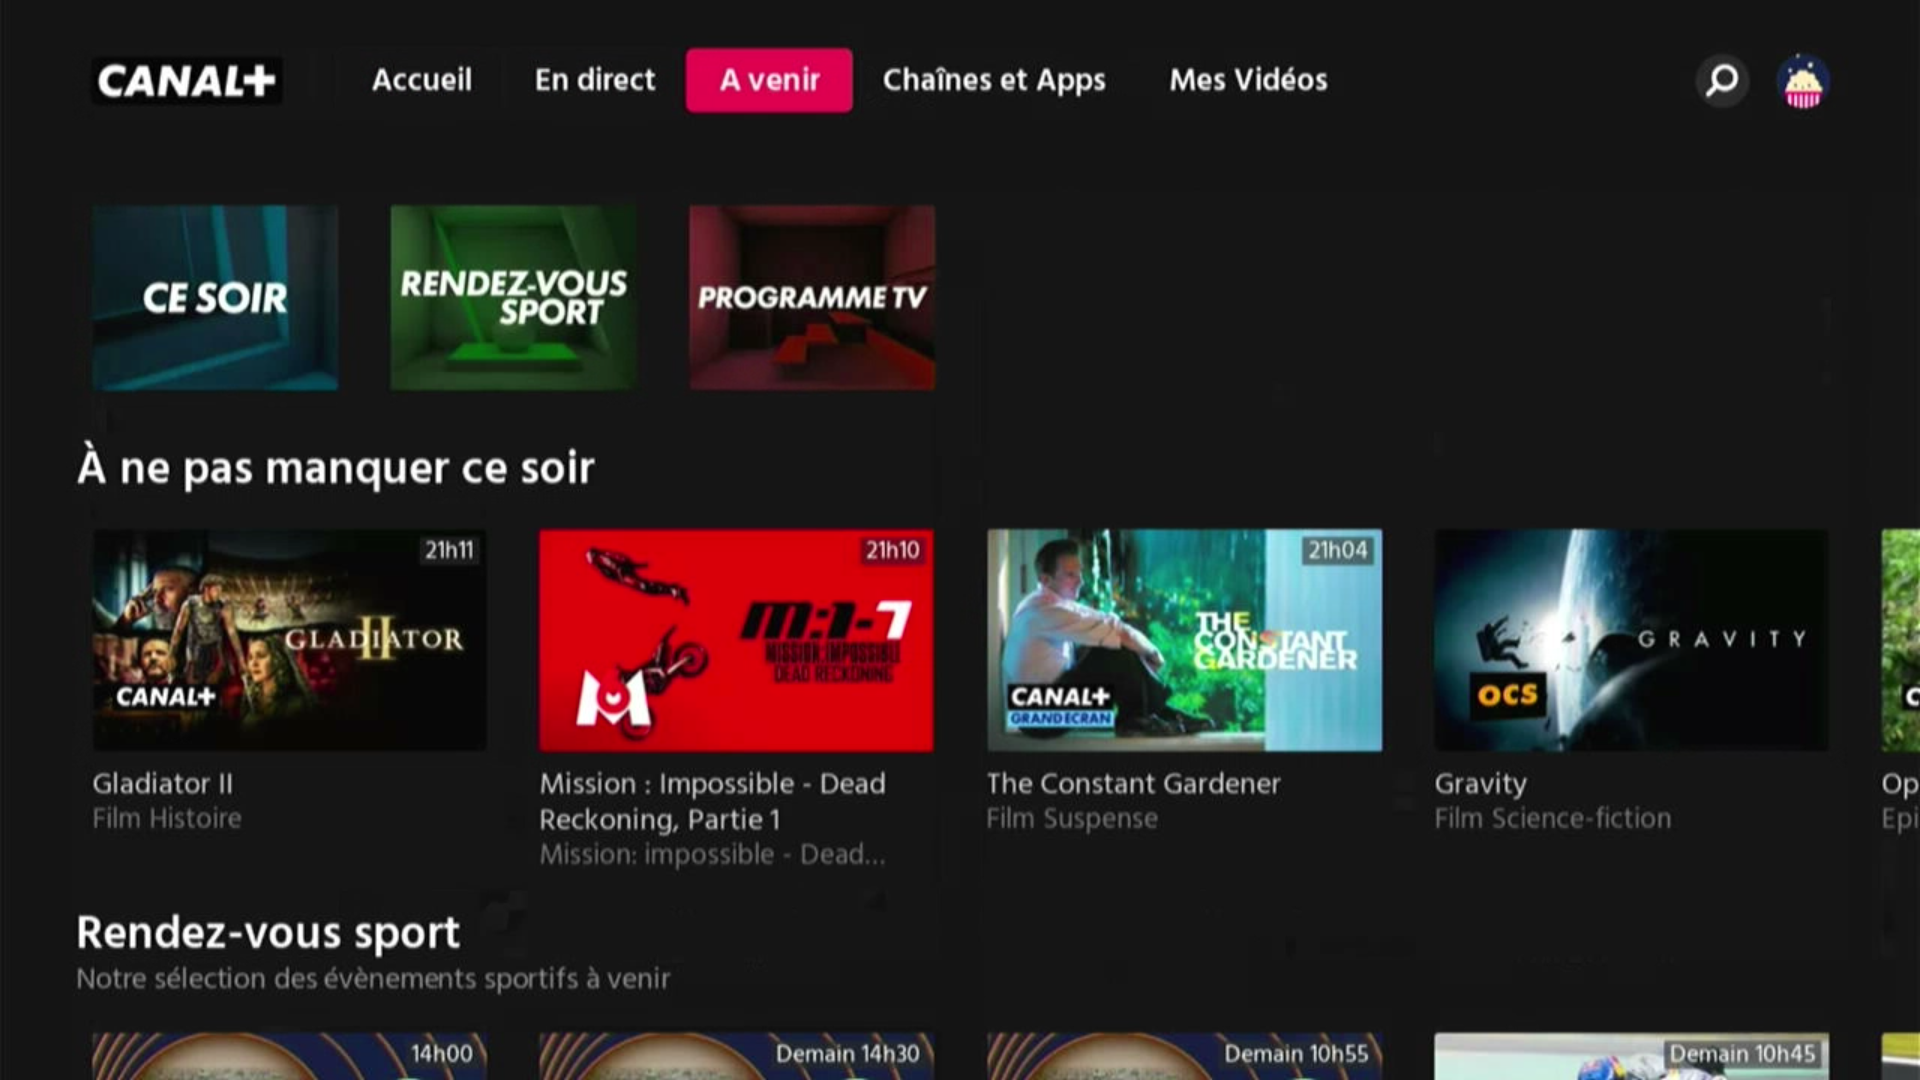Click the OCS channel logo on Gravity
Screen dimensions: 1920x1080
[1507, 694]
